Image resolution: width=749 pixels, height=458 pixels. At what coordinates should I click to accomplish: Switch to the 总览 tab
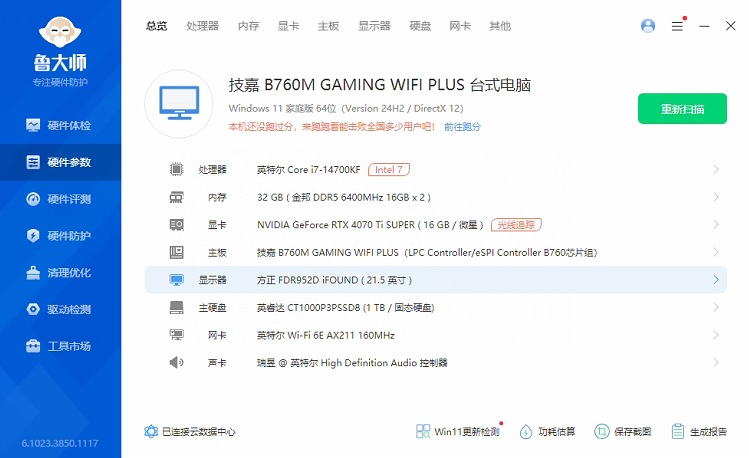coord(157,26)
